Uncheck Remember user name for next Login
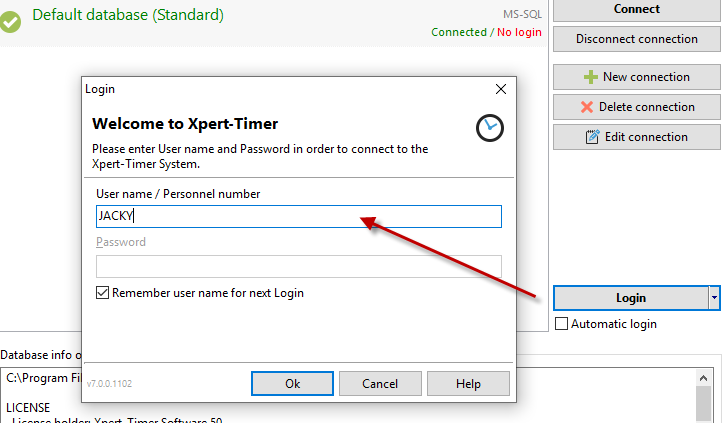Viewport: 725px width, 423px height. [x=103, y=294]
